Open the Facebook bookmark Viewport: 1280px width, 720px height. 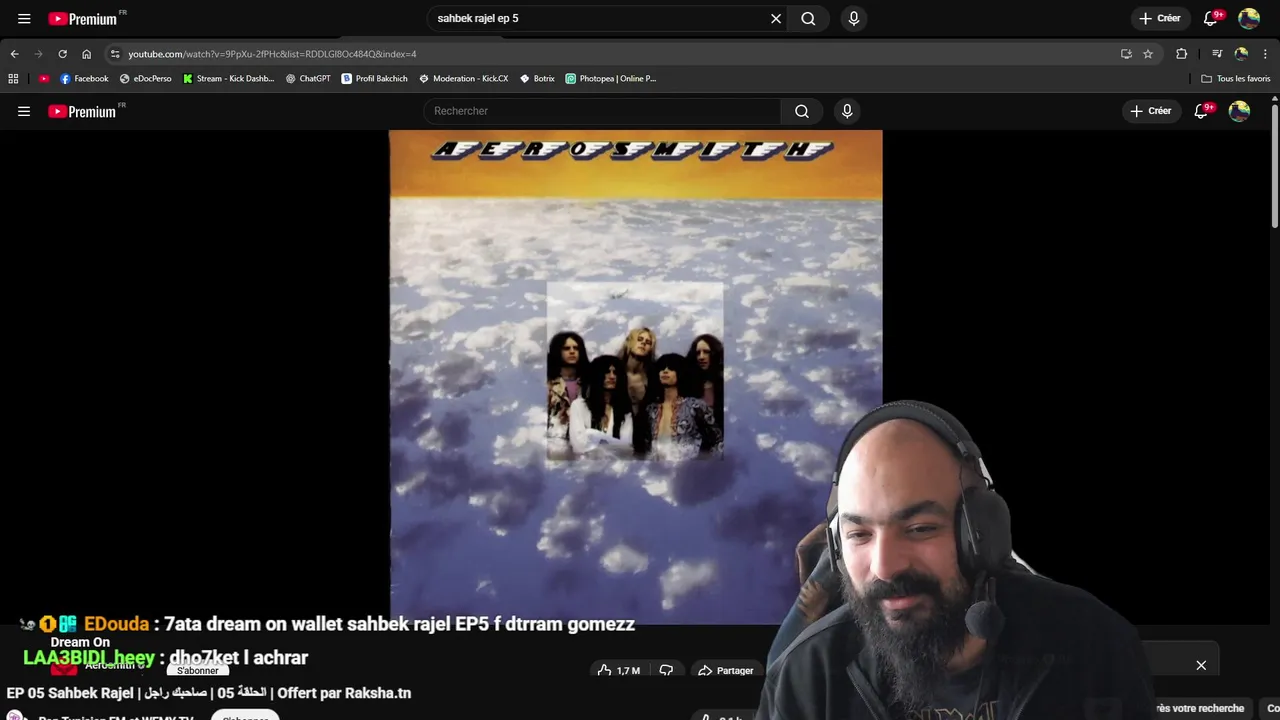tap(84, 78)
